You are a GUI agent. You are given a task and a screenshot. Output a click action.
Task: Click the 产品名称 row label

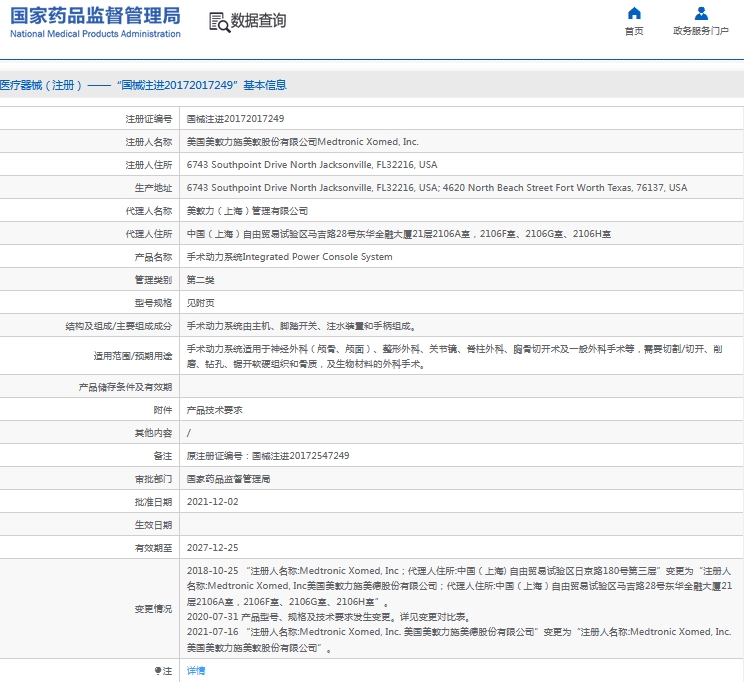coord(153,257)
